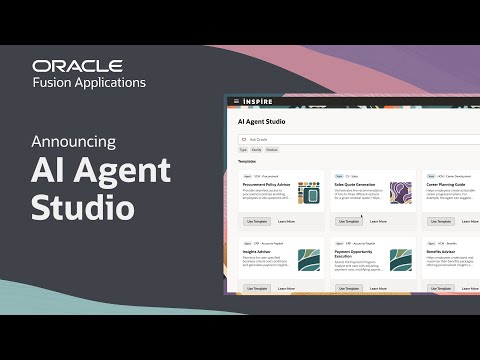This screenshot has width=480, height=360.
Task: Select the Career Planning Guide card title
Action: click(446, 184)
